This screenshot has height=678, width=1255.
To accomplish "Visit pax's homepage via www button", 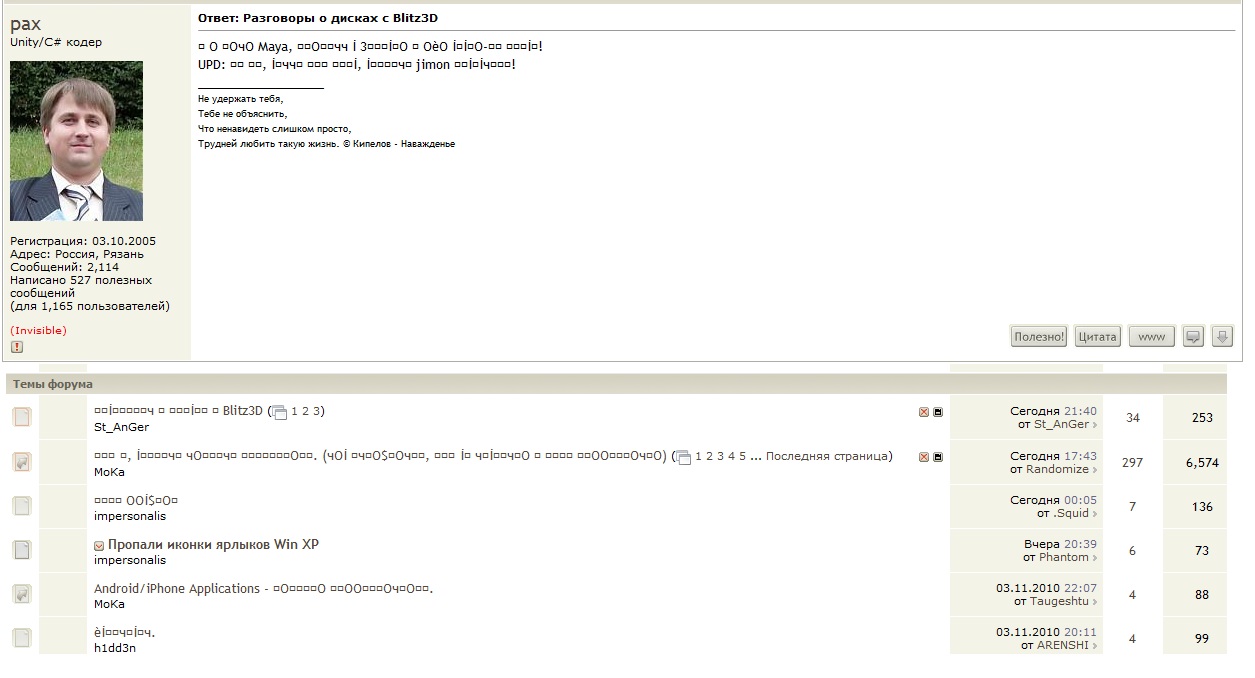I will click(1152, 337).
